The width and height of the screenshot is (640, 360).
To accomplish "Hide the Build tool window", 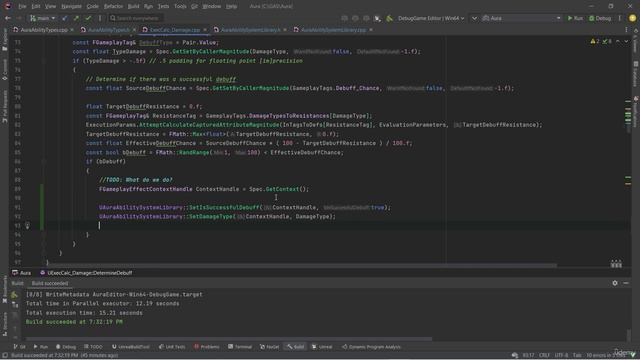I will (x=626, y=283).
